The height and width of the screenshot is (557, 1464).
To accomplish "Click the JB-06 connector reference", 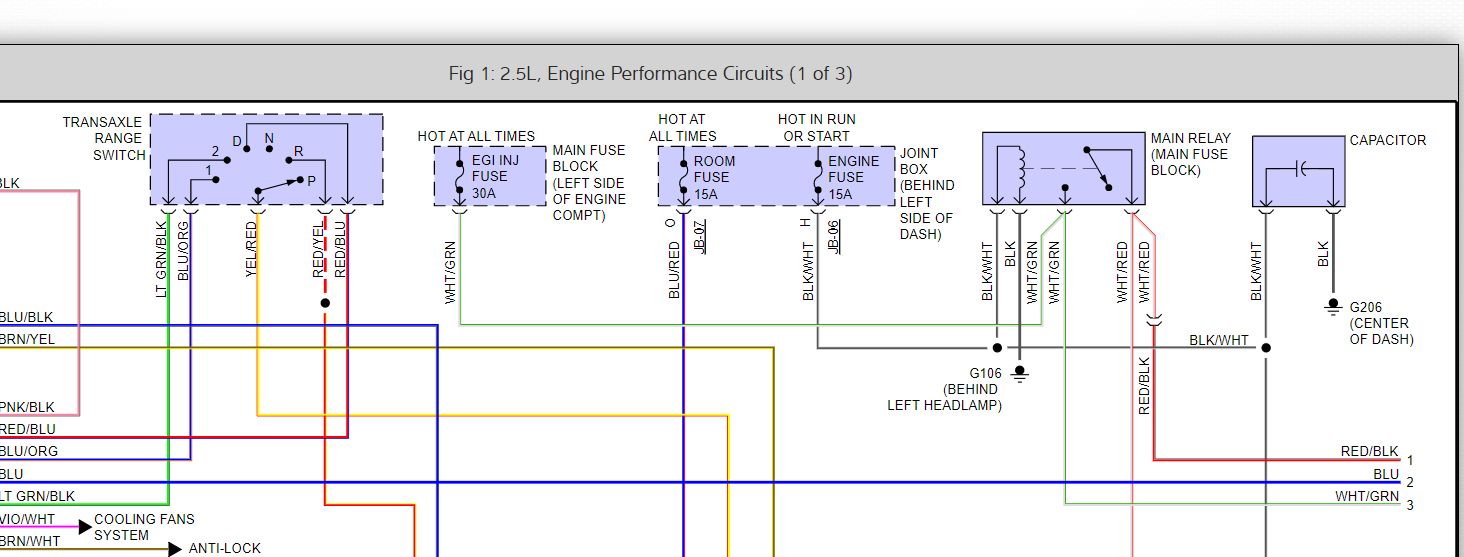I will point(833,236).
